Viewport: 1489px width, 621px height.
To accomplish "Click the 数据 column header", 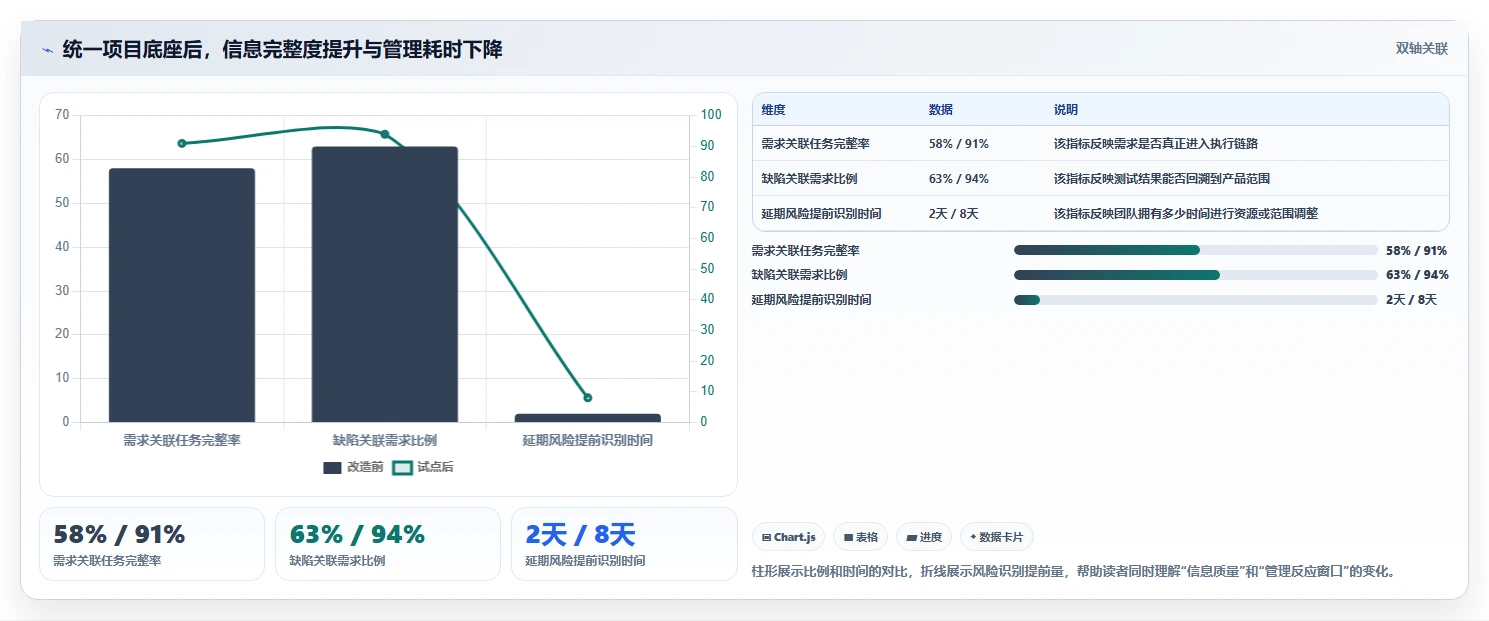I will [941, 110].
